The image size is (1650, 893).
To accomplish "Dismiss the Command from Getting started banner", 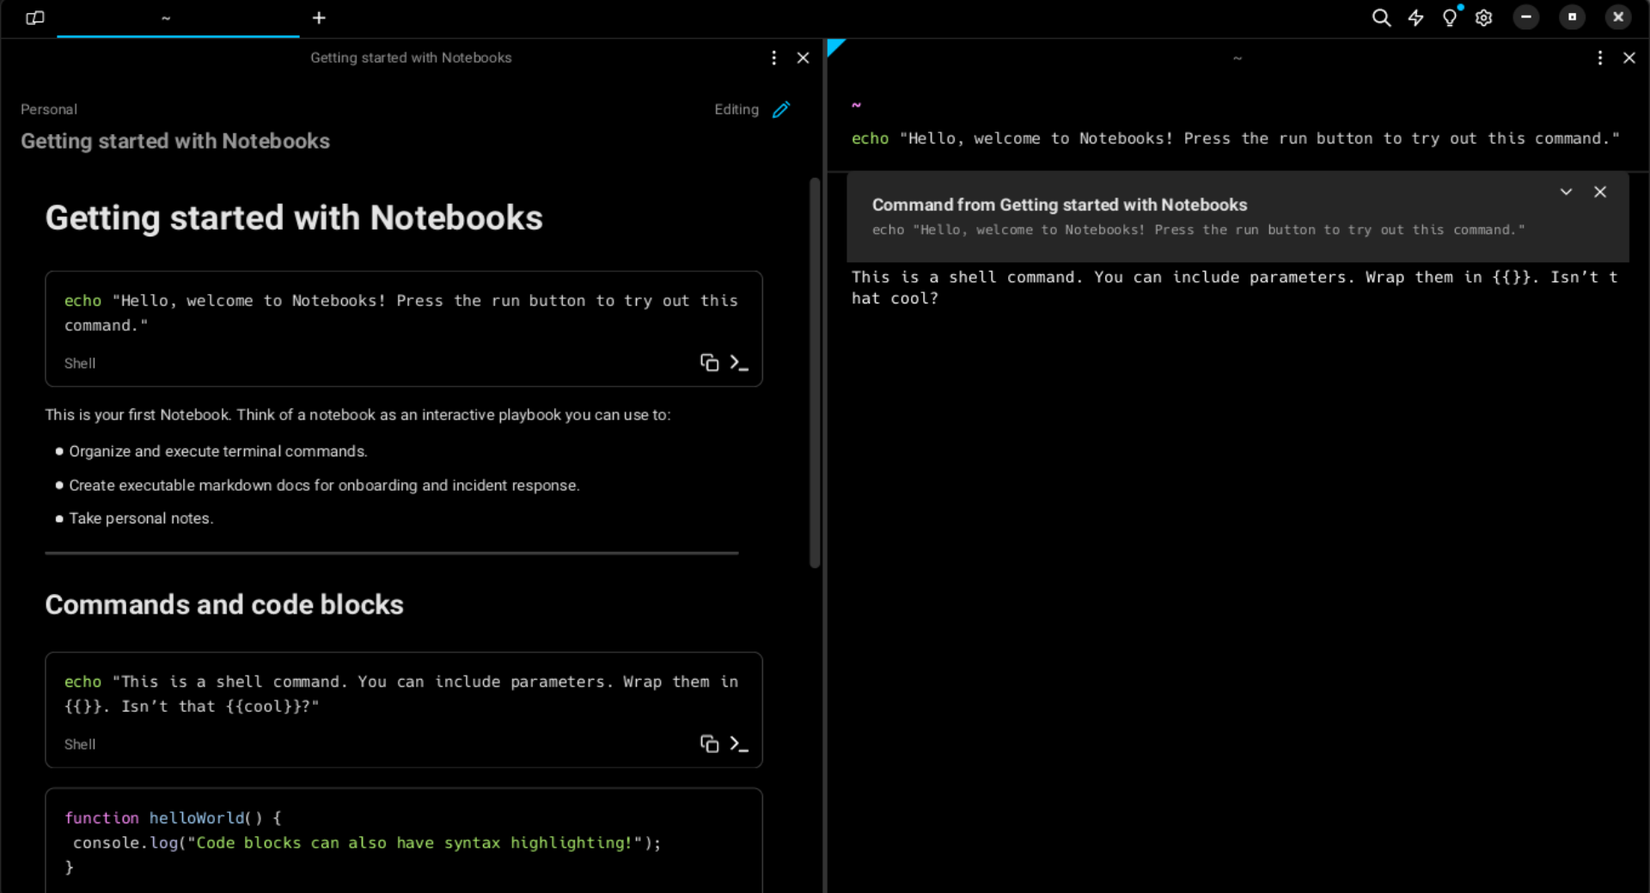I will [x=1600, y=192].
